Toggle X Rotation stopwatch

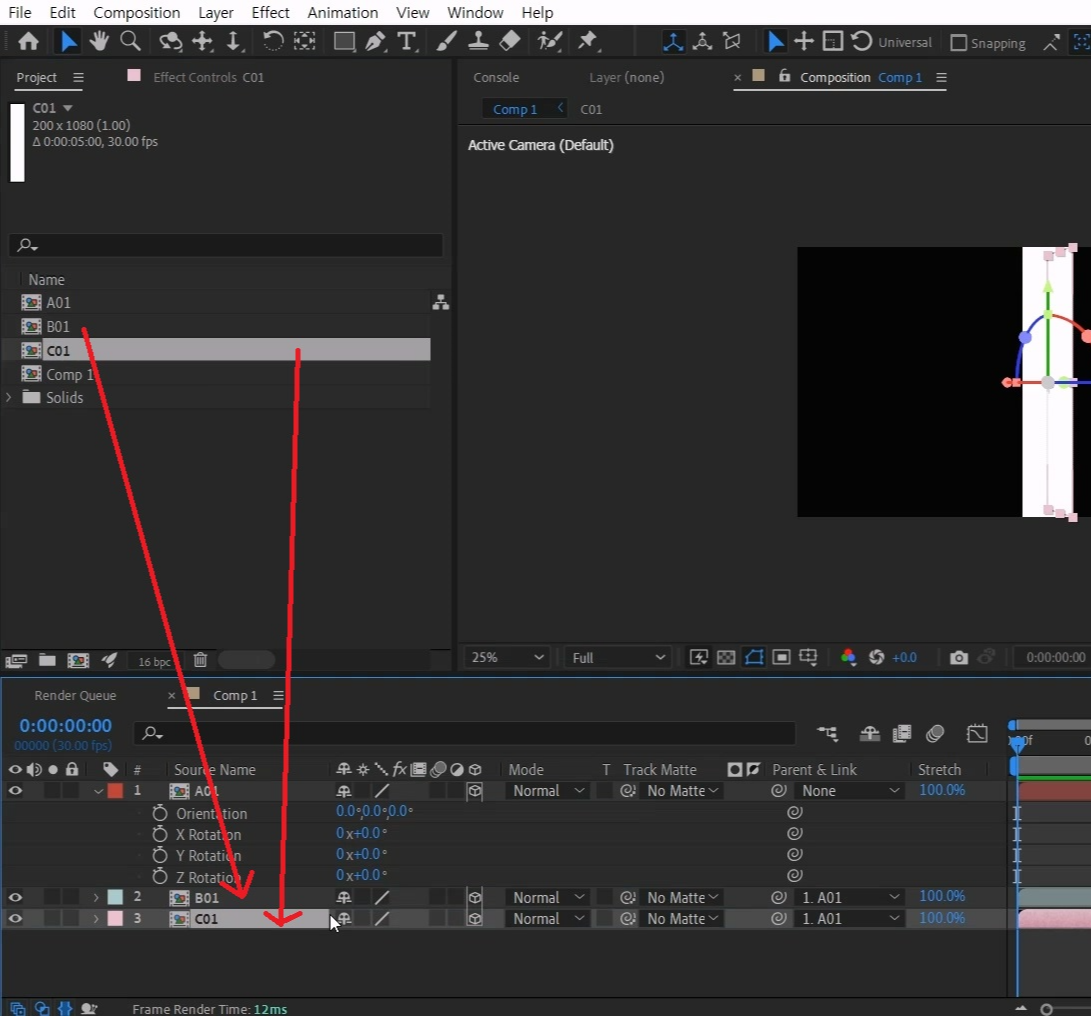click(160, 834)
